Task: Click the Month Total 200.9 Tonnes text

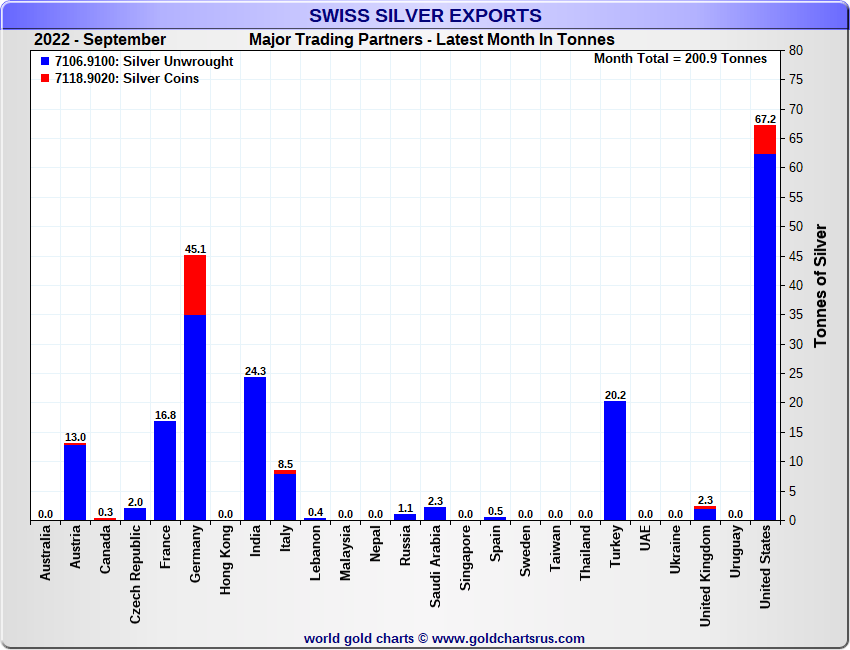Action: click(680, 59)
